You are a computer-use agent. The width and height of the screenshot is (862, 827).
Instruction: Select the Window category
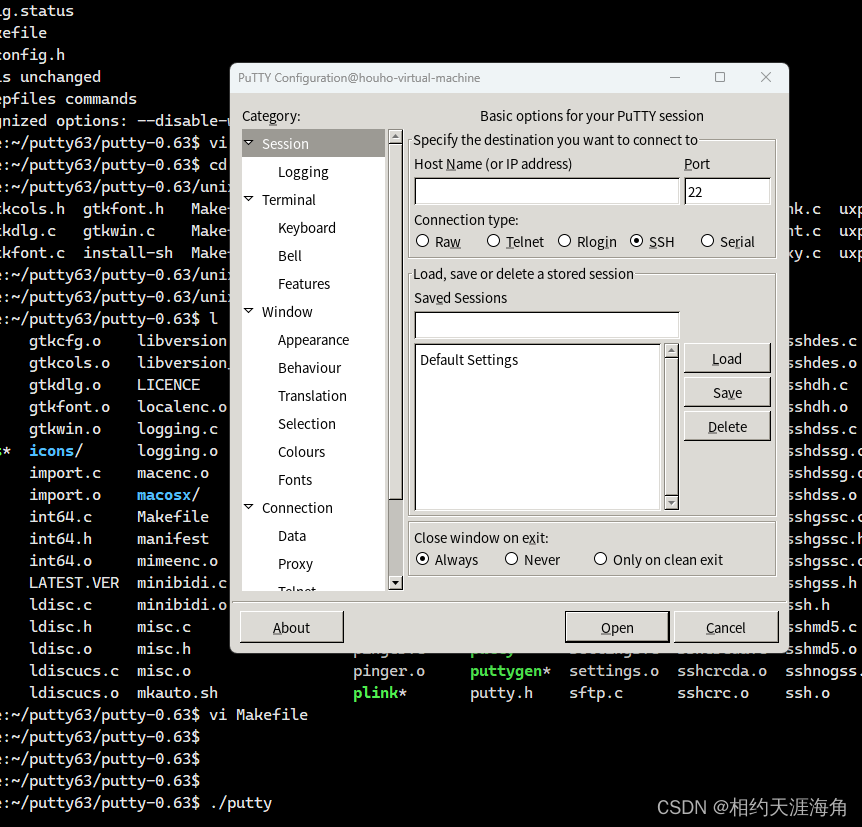click(287, 312)
